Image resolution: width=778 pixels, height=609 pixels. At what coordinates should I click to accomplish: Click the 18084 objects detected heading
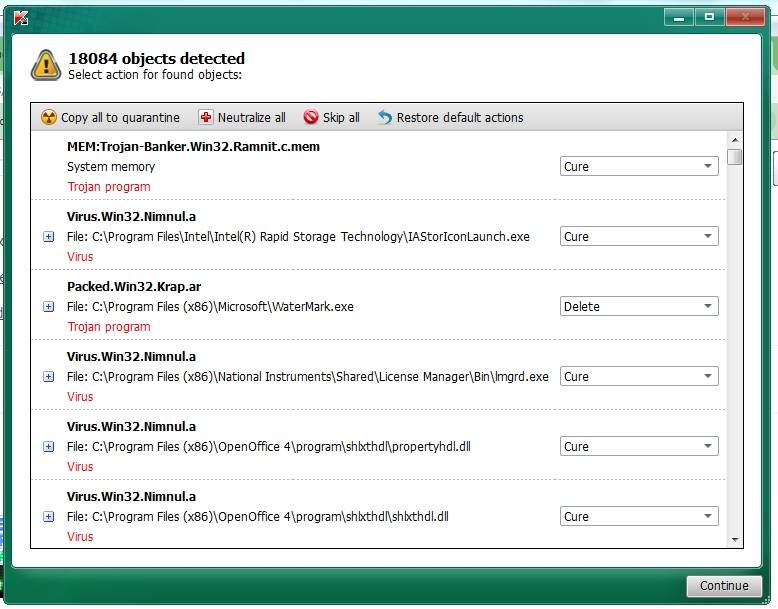point(156,59)
